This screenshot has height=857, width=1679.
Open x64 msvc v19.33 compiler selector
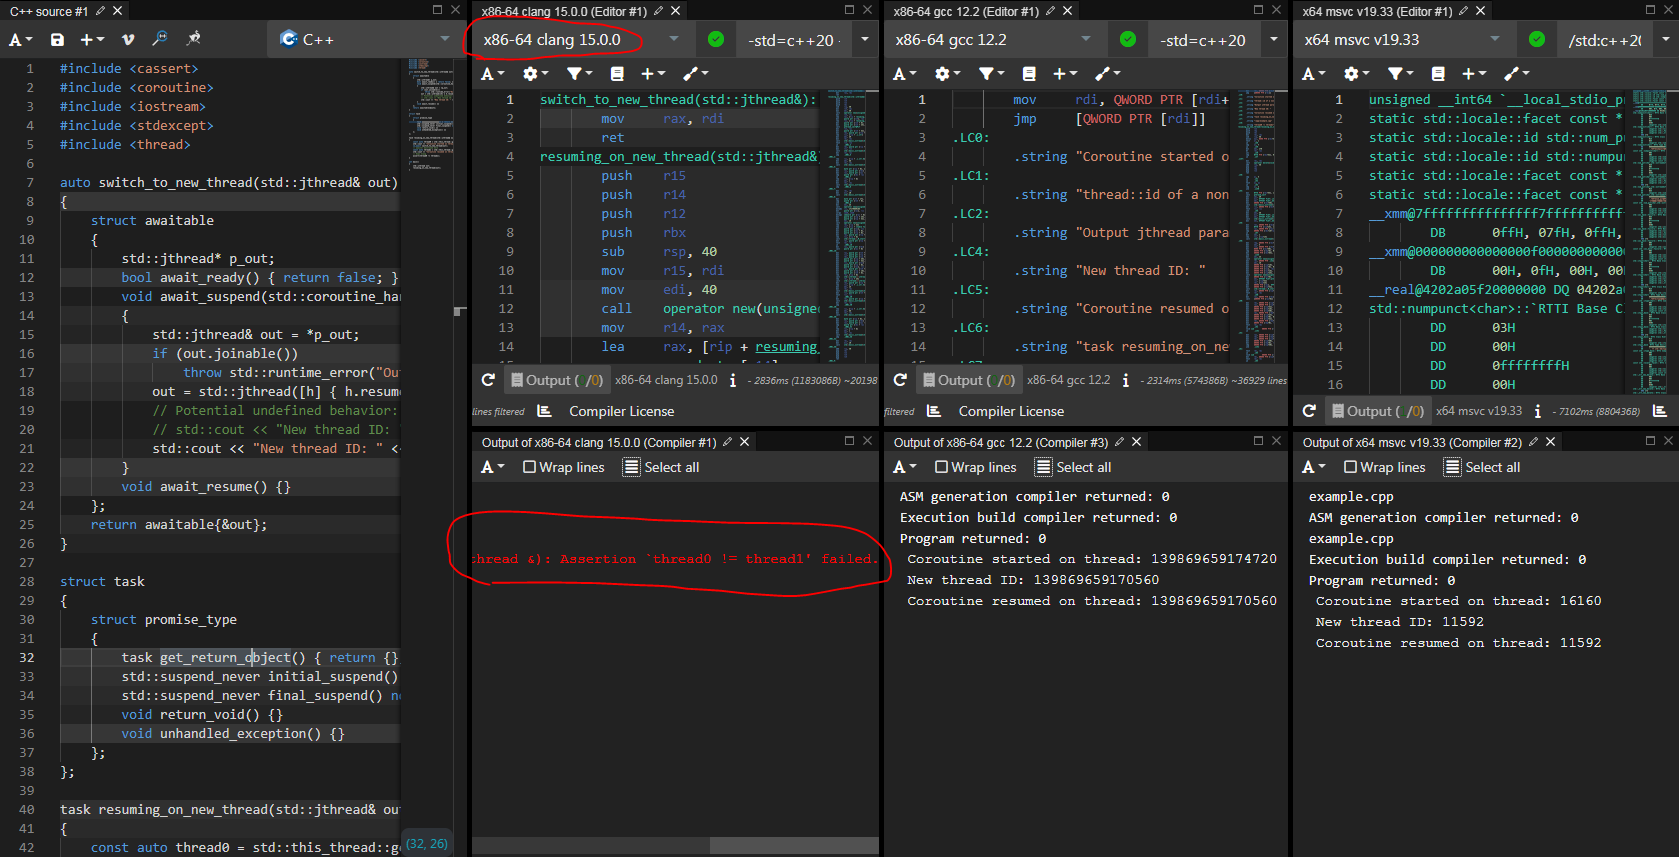pyautogui.click(x=1402, y=40)
